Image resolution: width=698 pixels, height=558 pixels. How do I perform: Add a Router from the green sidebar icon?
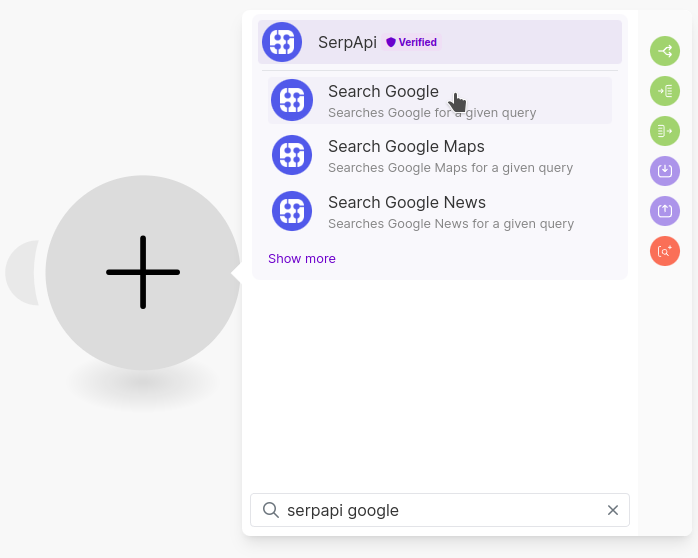pyautogui.click(x=665, y=51)
